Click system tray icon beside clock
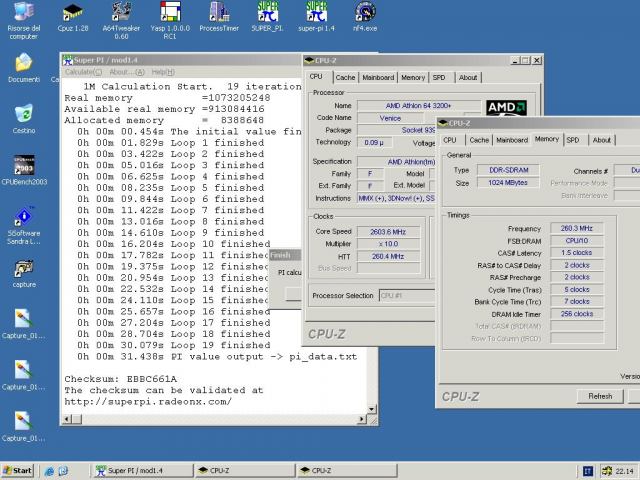Viewport: 640px width, 480px height. point(607,471)
